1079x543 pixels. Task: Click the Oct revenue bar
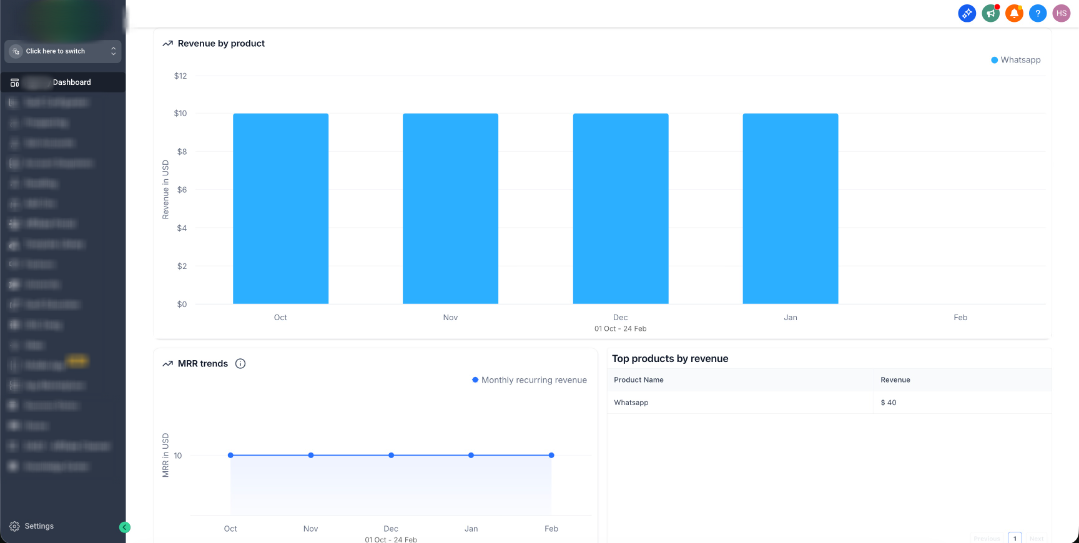coord(281,209)
